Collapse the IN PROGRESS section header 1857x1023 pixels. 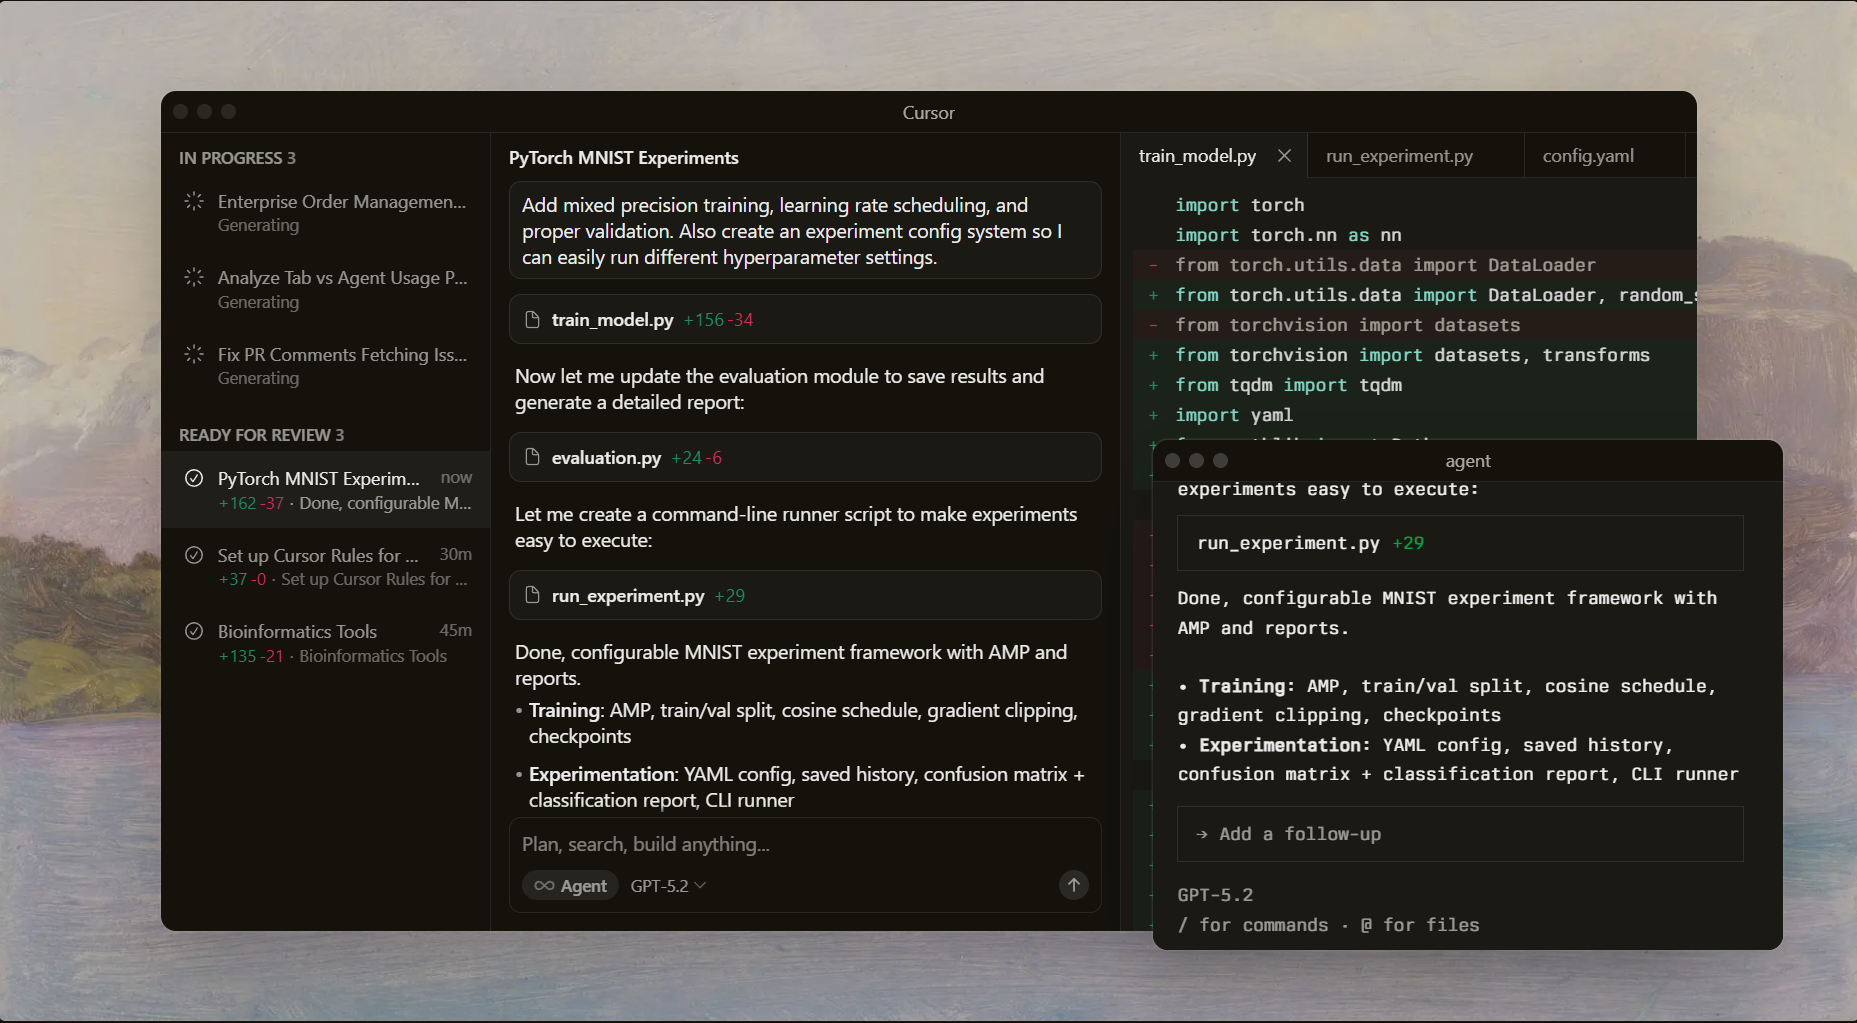tap(237, 158)
